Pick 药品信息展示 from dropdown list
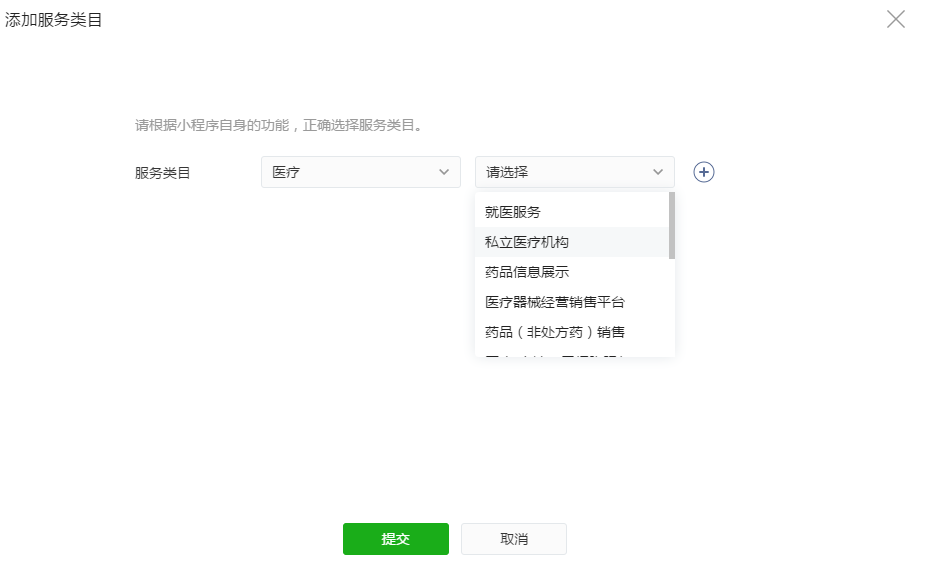933x569 pixels. pos(572,272)
